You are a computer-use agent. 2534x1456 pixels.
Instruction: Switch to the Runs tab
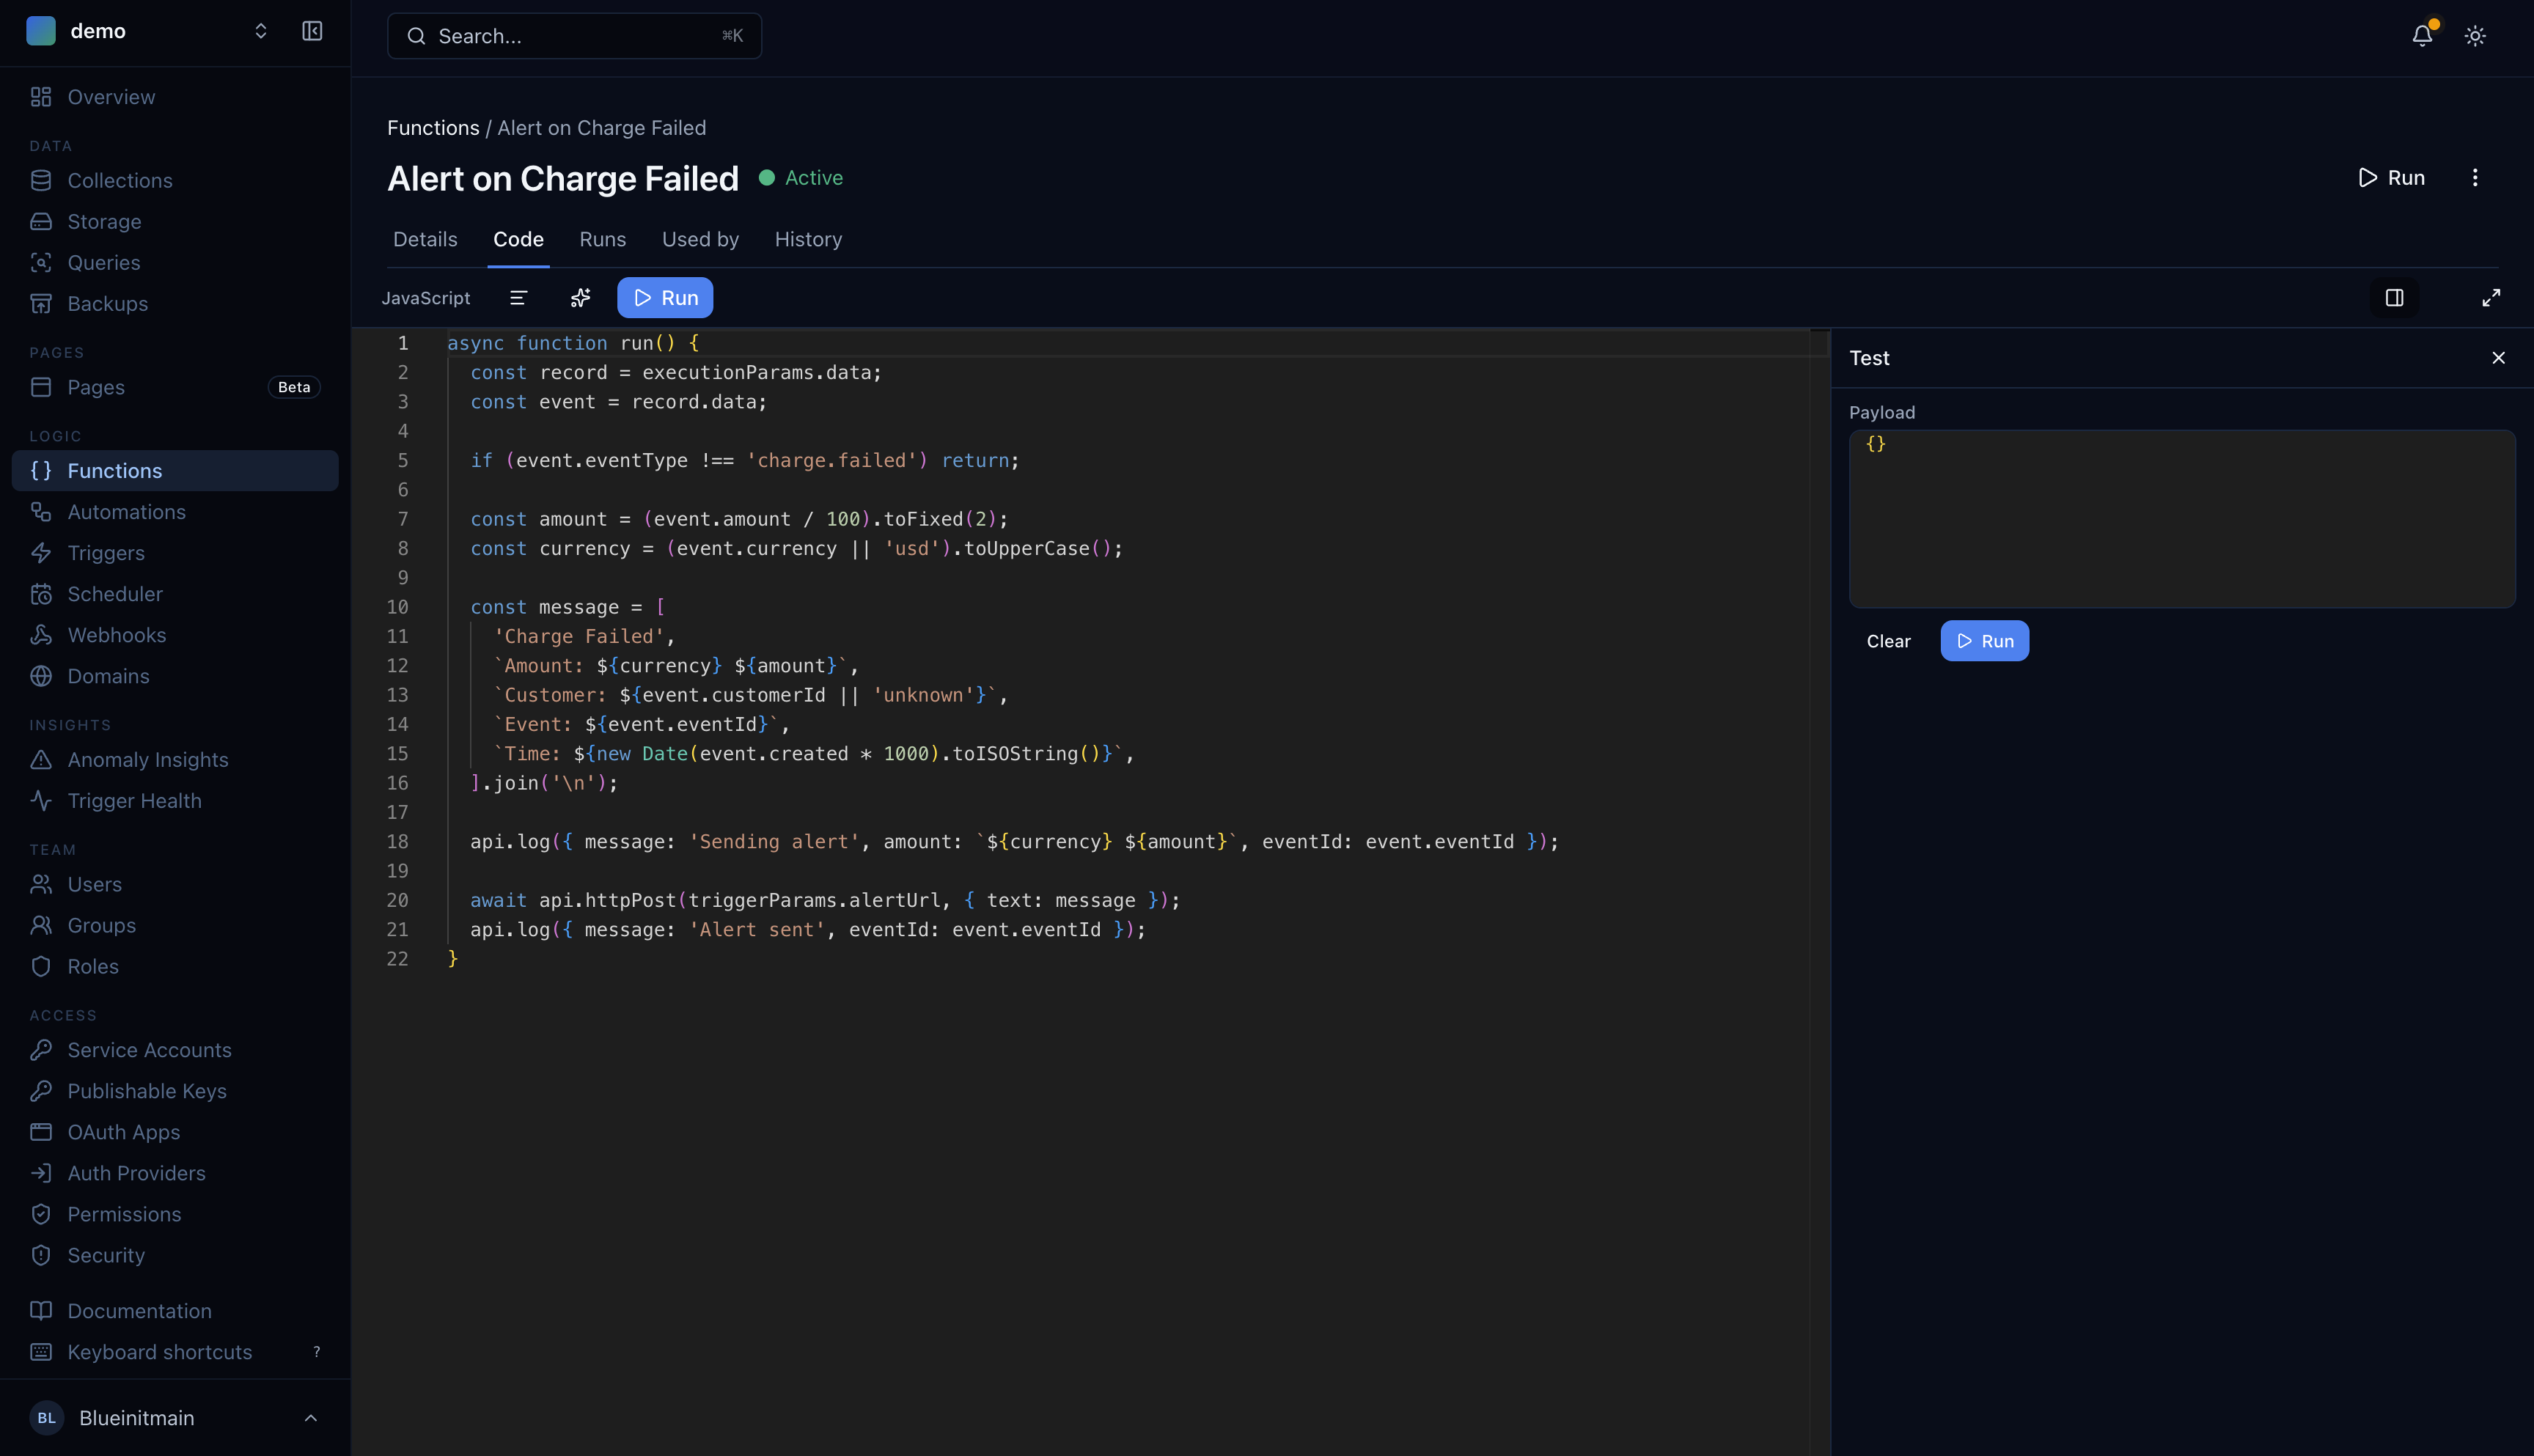[x=602, y=239]
